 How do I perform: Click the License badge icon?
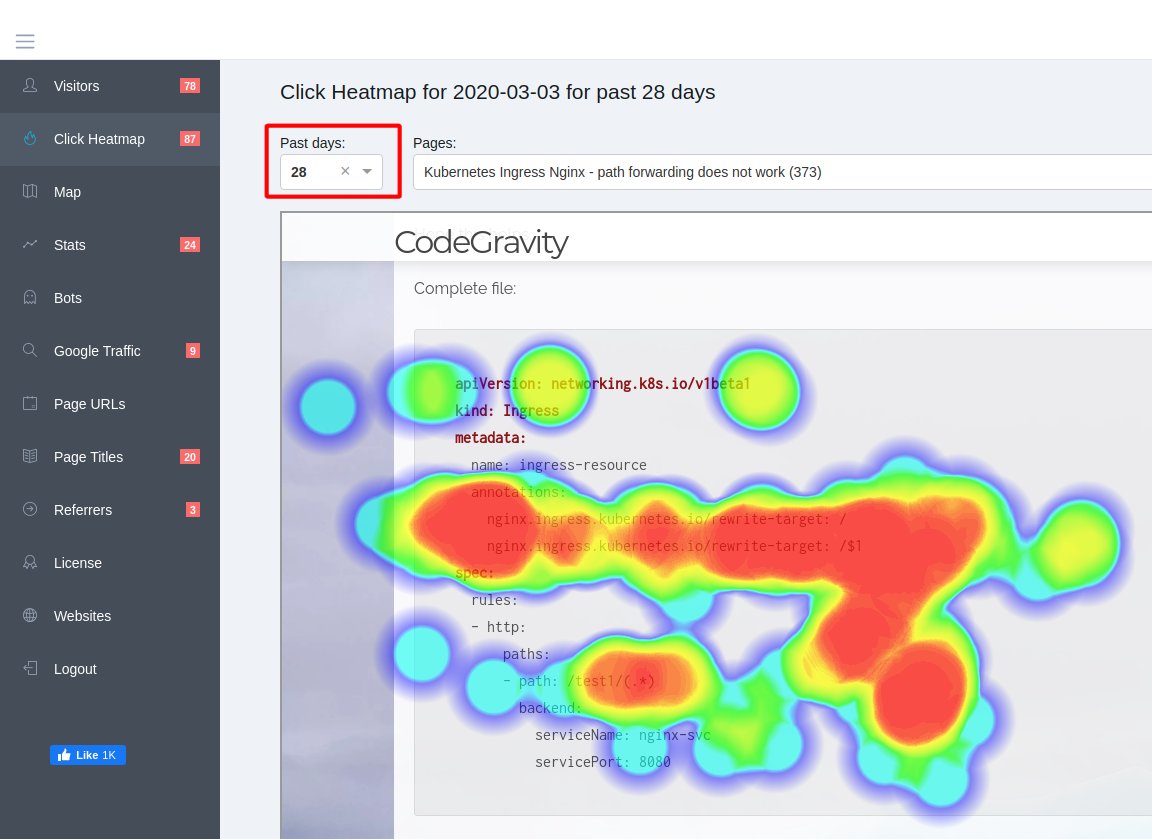(30, 562)
